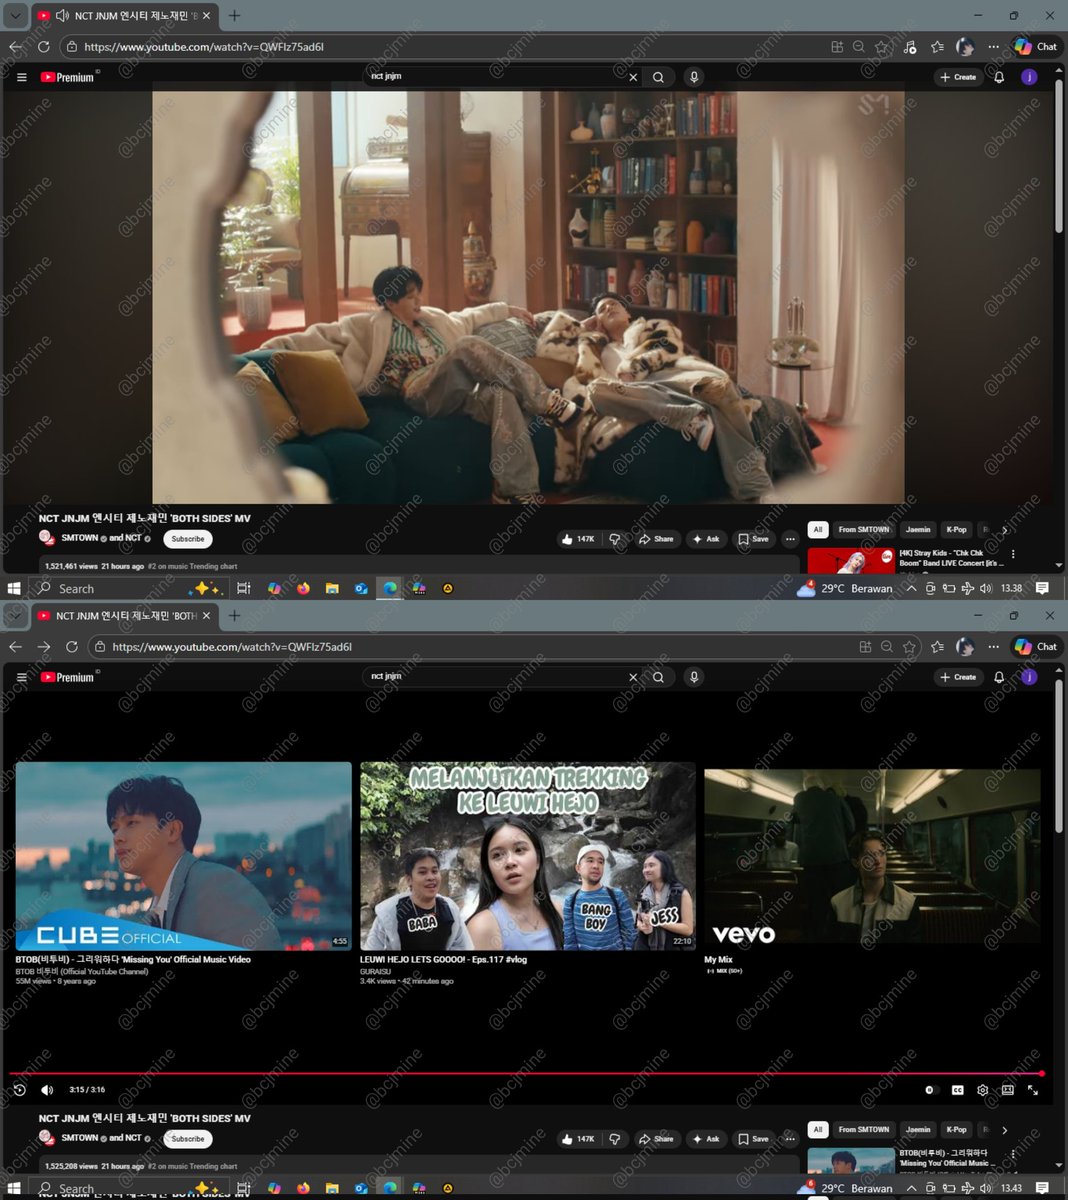Click search magnifier button in top window
Image resolution: width=1068 pixels, height=1200 pixels.
[x=658, y=77]
